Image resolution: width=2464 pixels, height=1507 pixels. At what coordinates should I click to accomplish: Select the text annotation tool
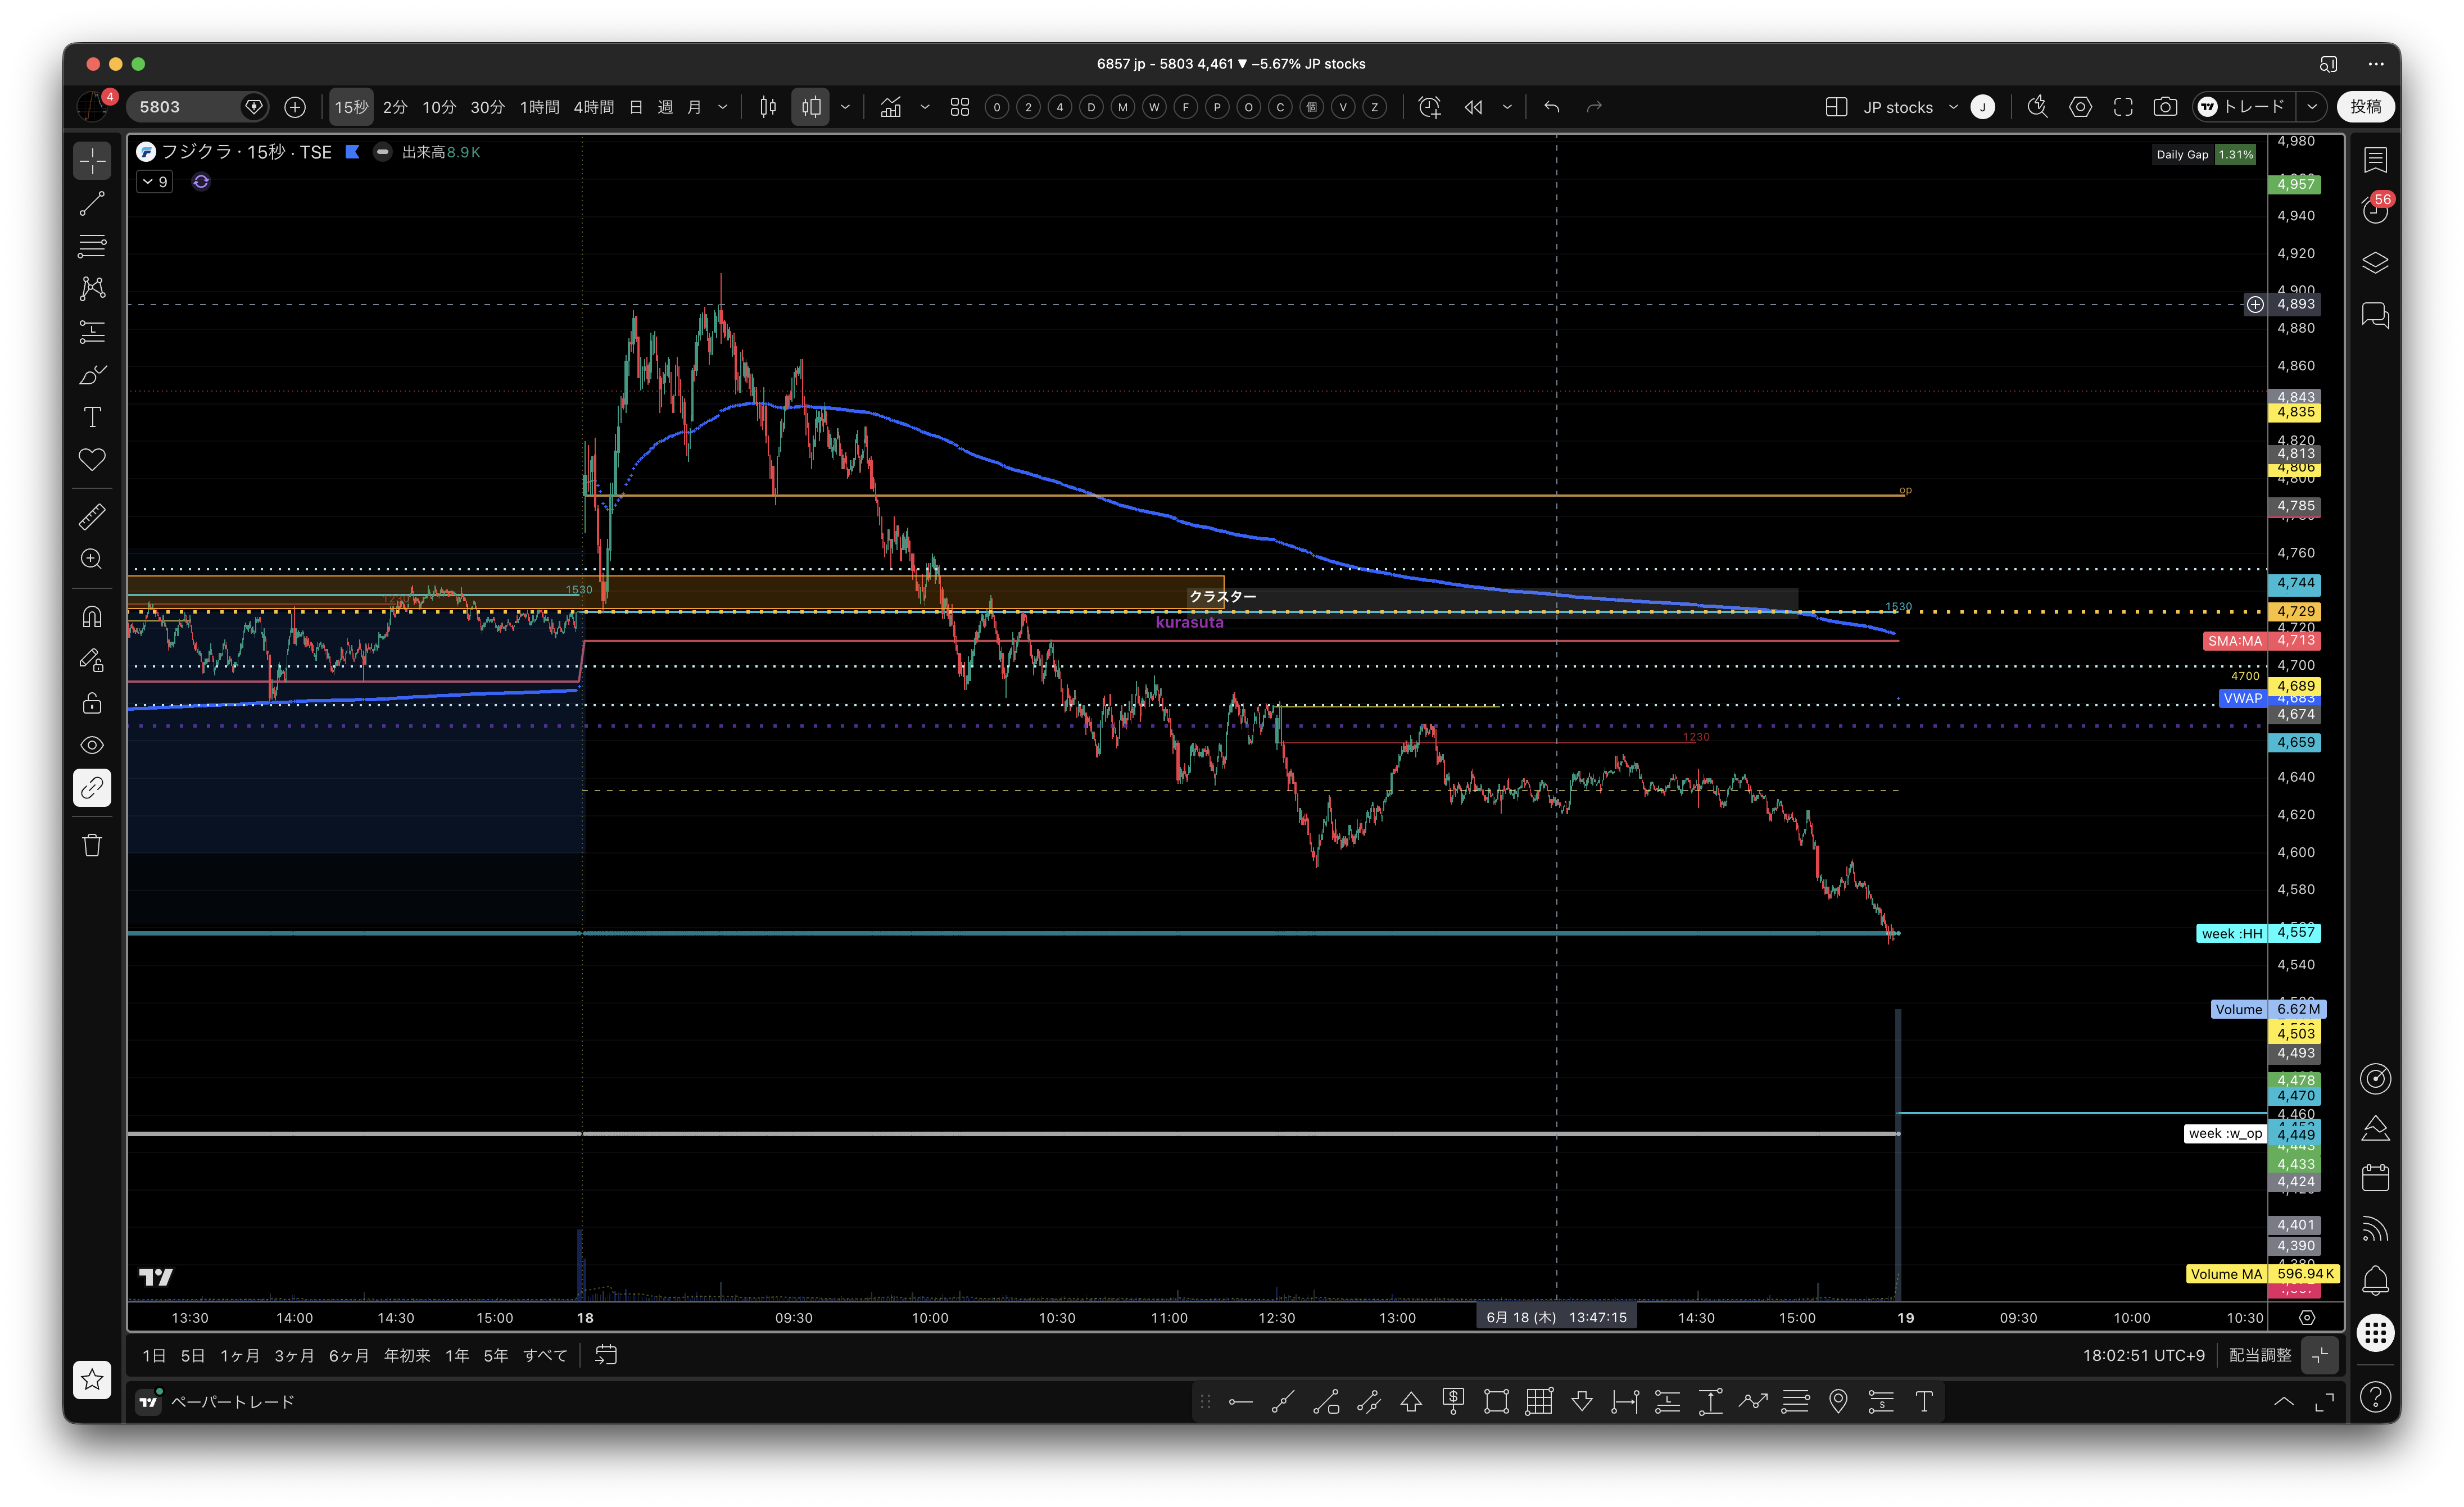pyautogui.click(x=92, y=417)
